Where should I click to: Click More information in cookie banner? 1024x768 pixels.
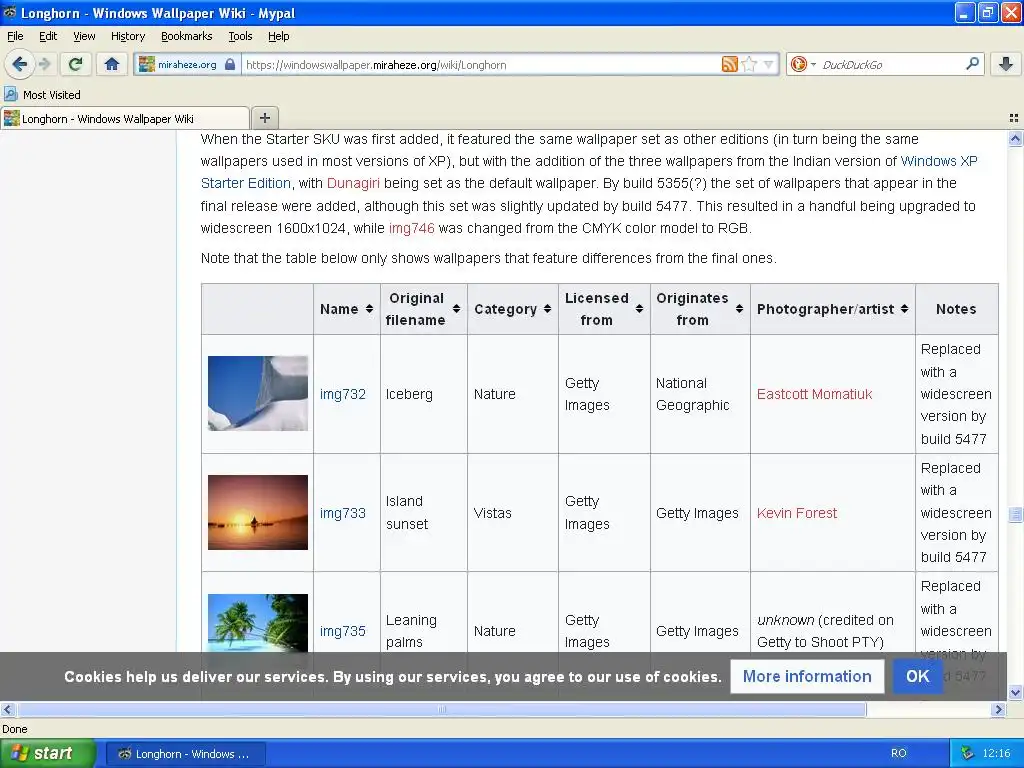point(807,676)
